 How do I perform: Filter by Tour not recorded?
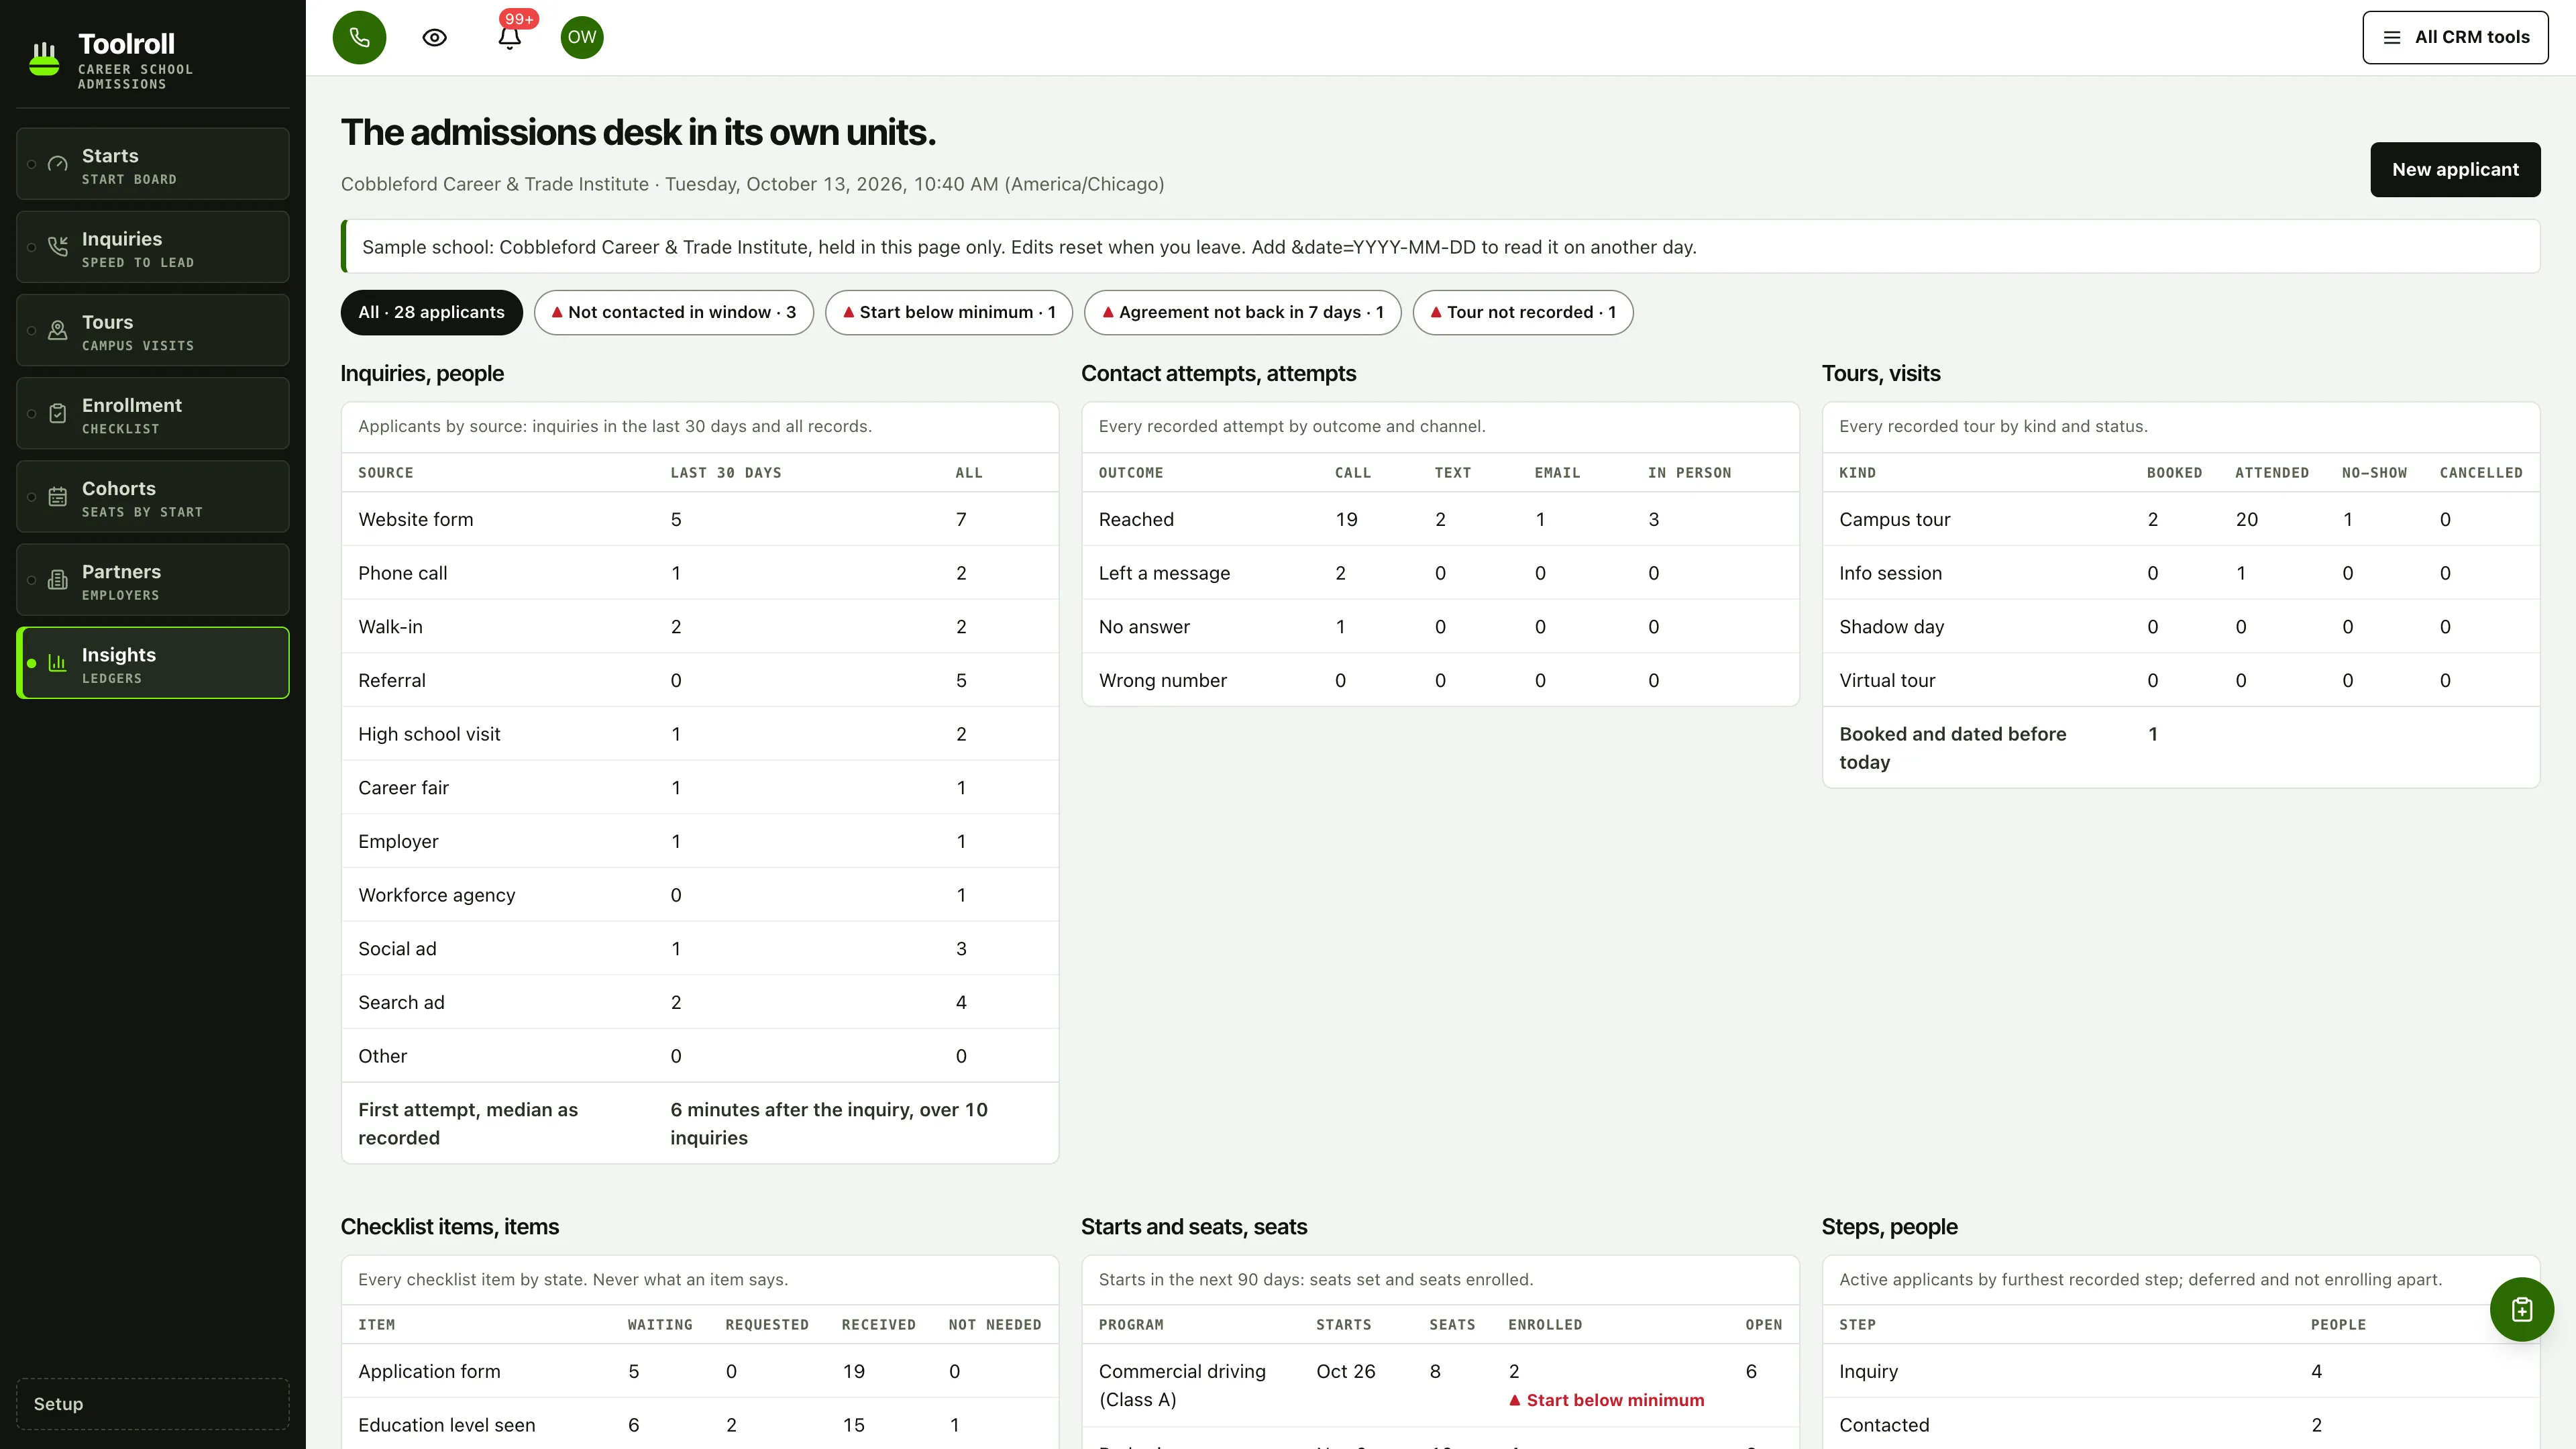coord(1523,312)
